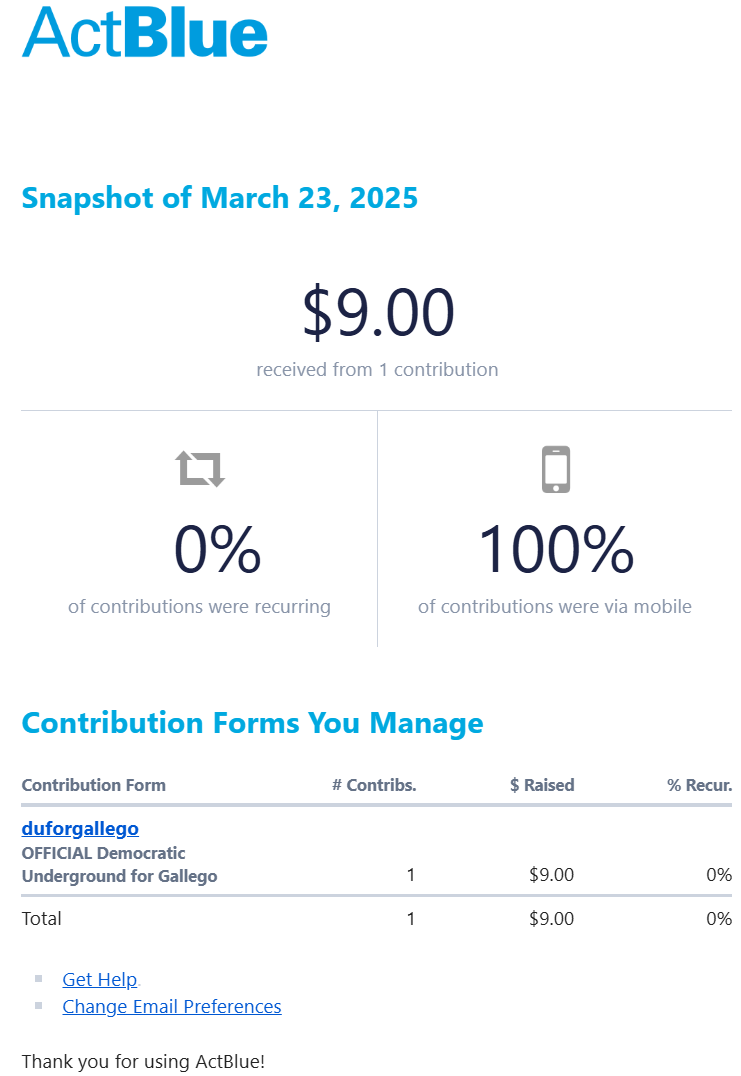Click the mobile phone icon

point(555,469)
